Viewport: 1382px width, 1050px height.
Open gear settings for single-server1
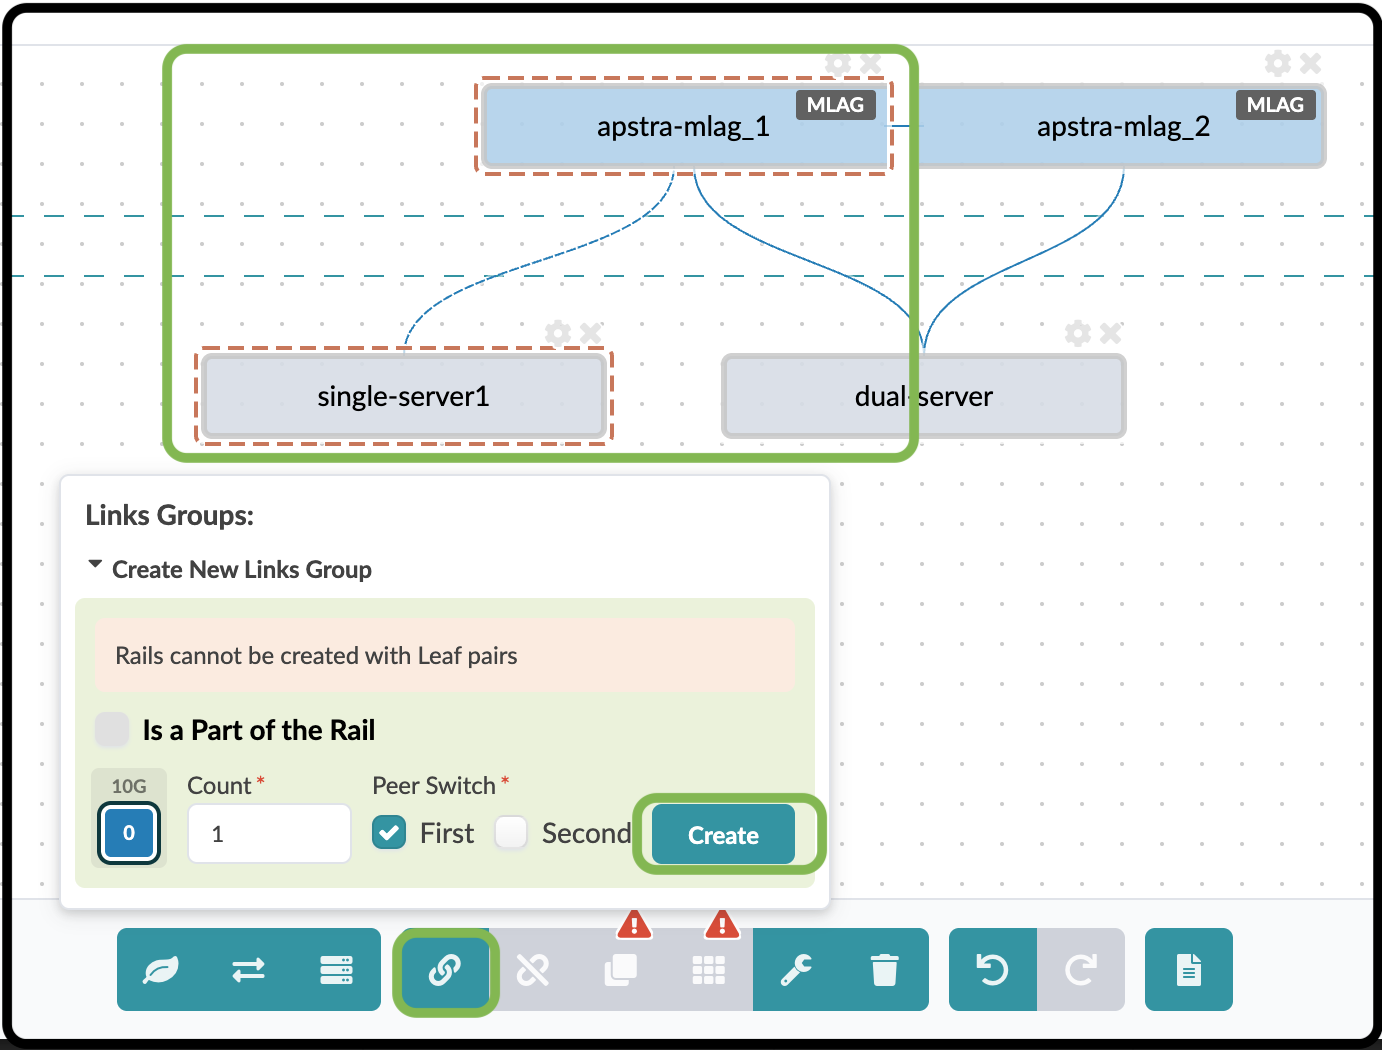558,333
